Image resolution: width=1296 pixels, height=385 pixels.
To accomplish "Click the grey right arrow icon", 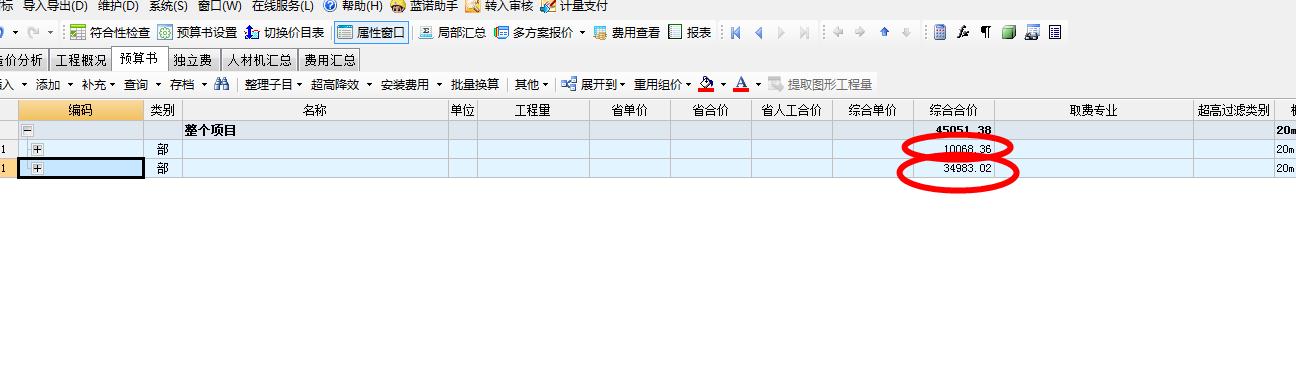I will (860, 32).
